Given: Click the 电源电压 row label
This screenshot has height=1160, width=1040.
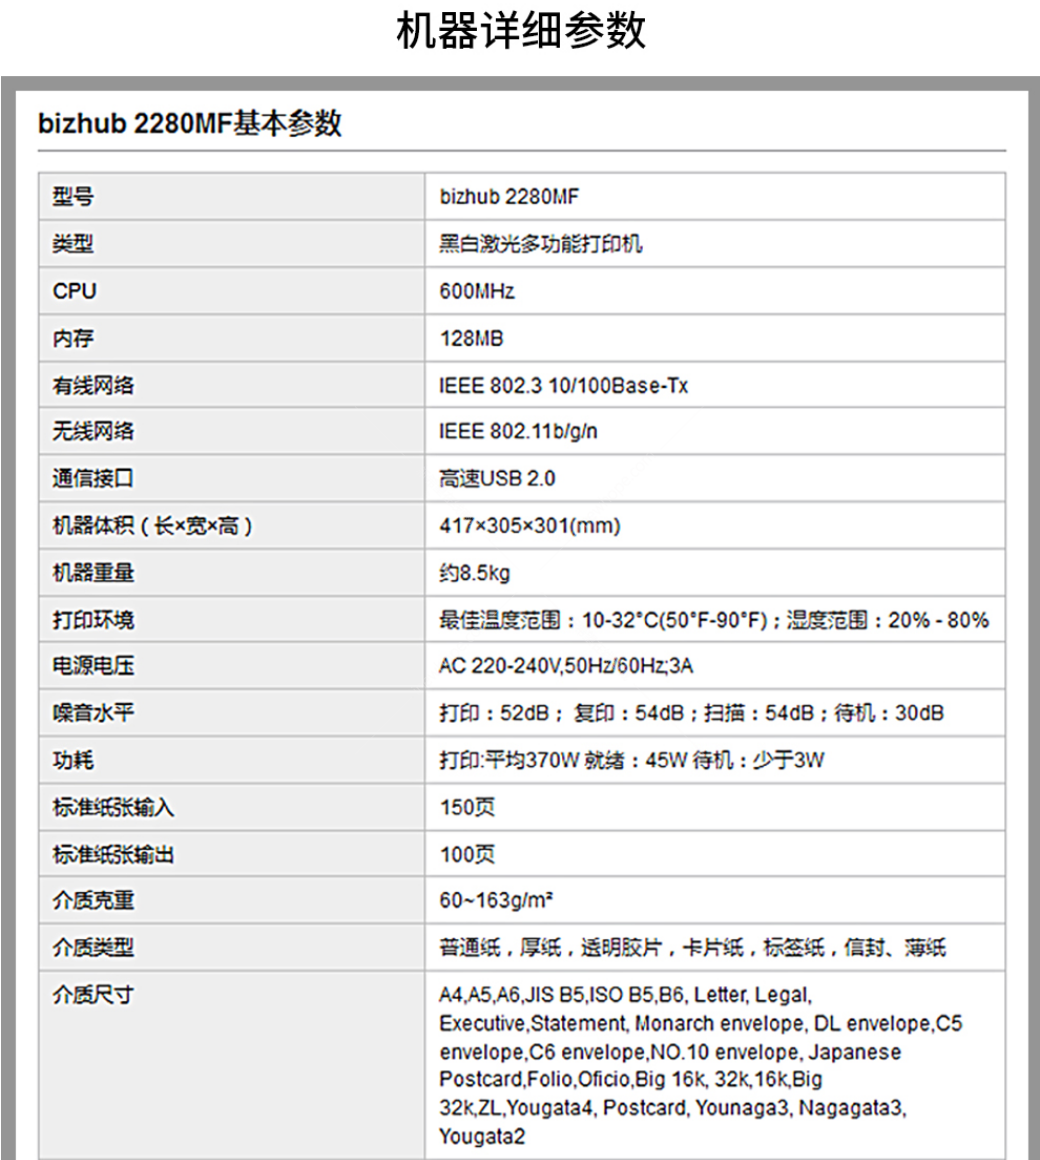Looking at the screenshot, I should 93,666.
